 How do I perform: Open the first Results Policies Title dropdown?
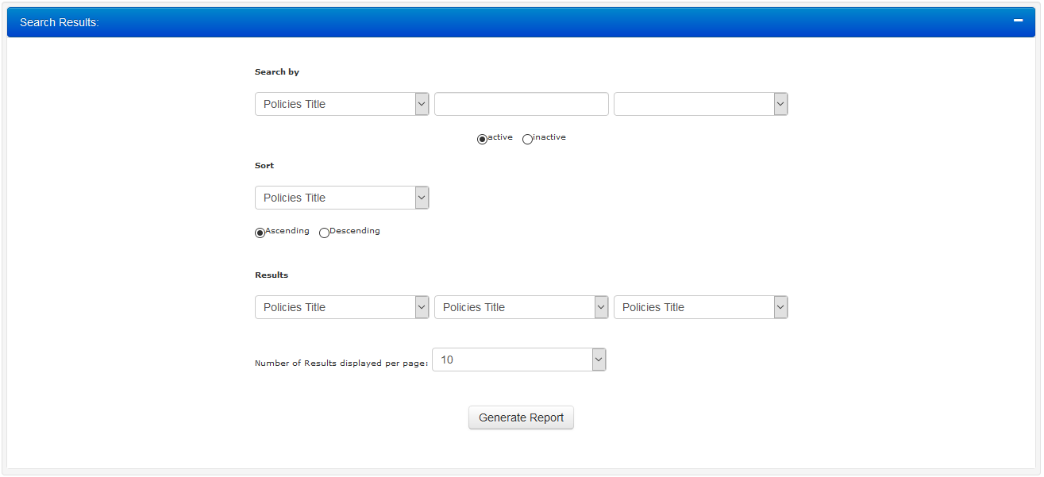[342, 307]
